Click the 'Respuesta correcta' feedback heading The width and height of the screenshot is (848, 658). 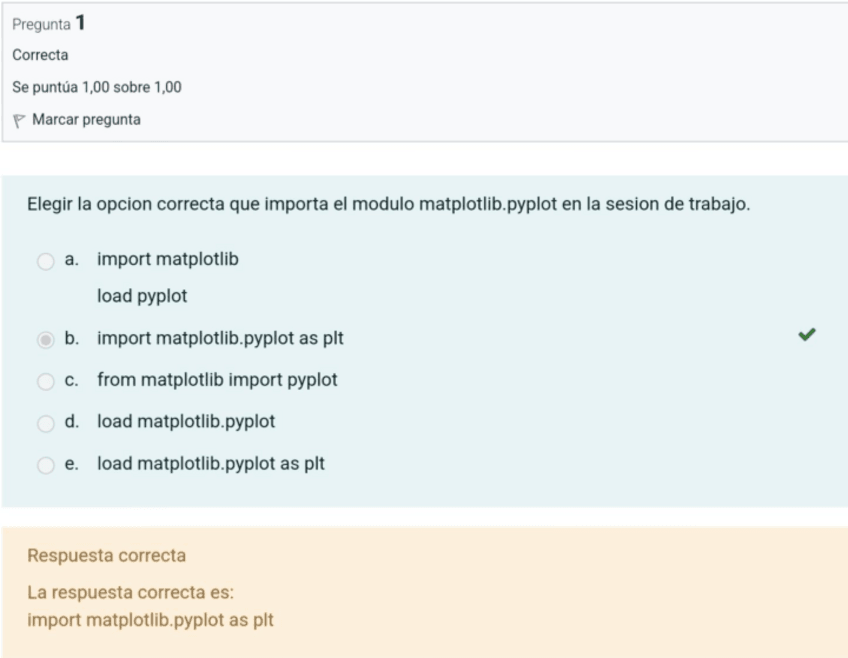(106, 555)
